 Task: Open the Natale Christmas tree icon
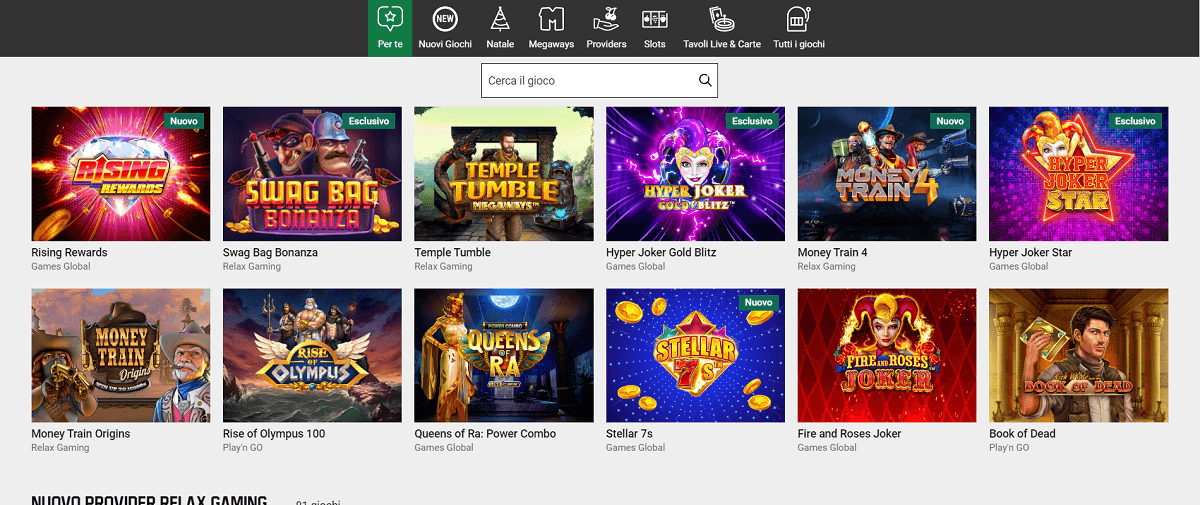pos(500,18)
